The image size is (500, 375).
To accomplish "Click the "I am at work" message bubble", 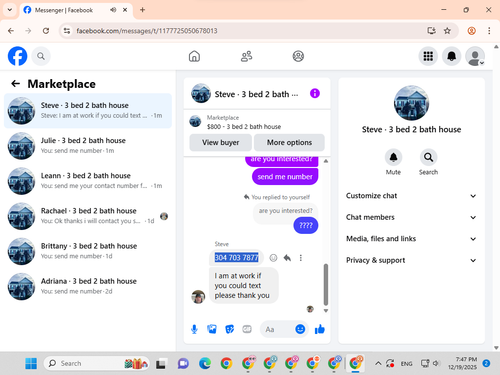I will (244, 286).
